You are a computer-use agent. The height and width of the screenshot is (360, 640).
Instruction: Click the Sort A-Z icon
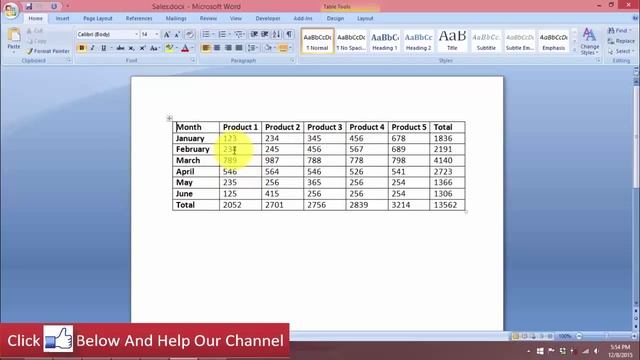tap(277, 34)
